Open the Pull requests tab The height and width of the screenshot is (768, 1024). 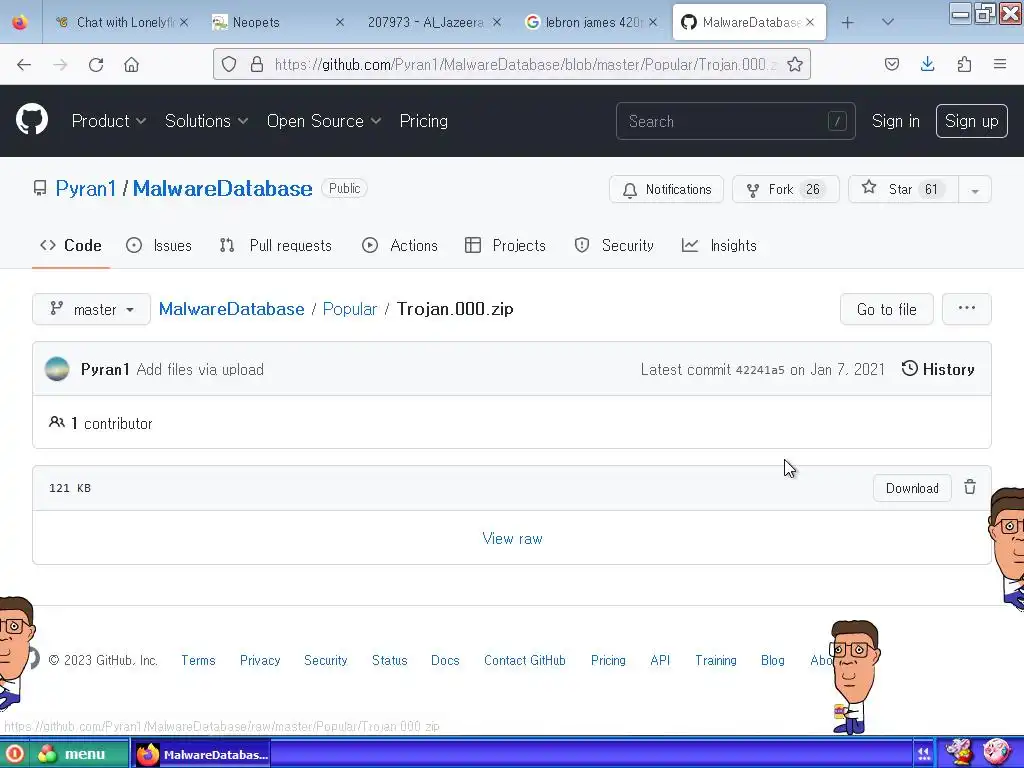click(x=276, y=246)
